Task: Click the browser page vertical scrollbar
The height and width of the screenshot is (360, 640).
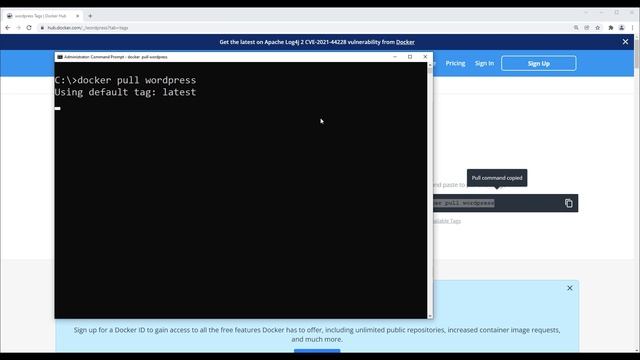Action: [637, 192]
